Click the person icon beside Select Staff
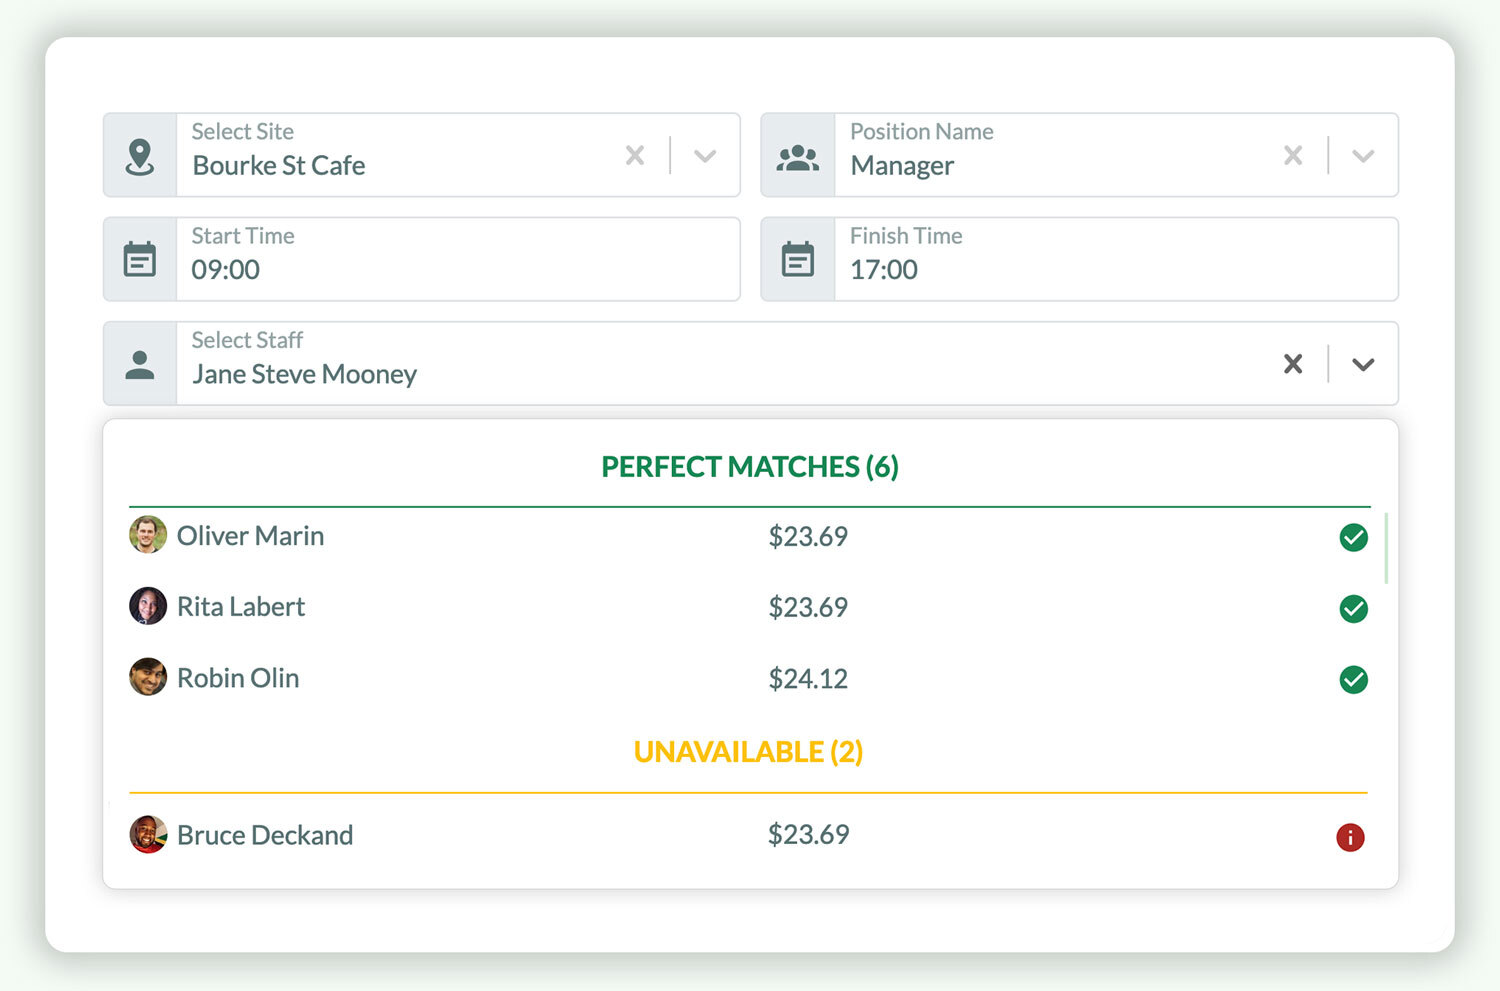The image size is (1500, 991). 140,365
